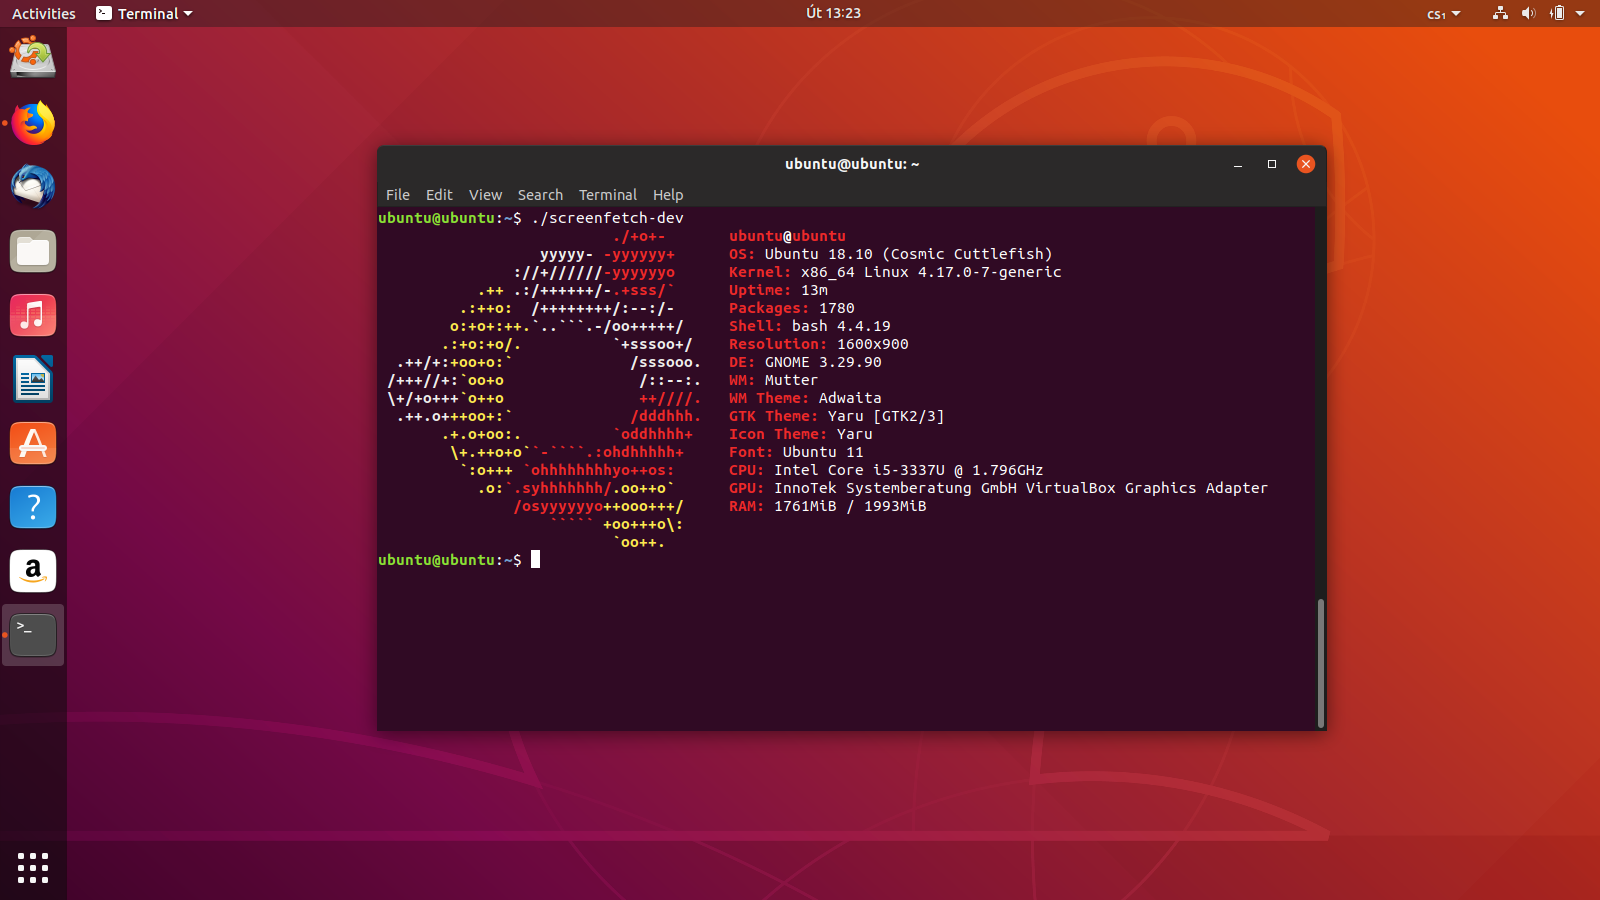The height and width of the screenshot is (900, 1600).
Task: Click the volume icon in the top bar
Action: click(x=1528, y=13)
